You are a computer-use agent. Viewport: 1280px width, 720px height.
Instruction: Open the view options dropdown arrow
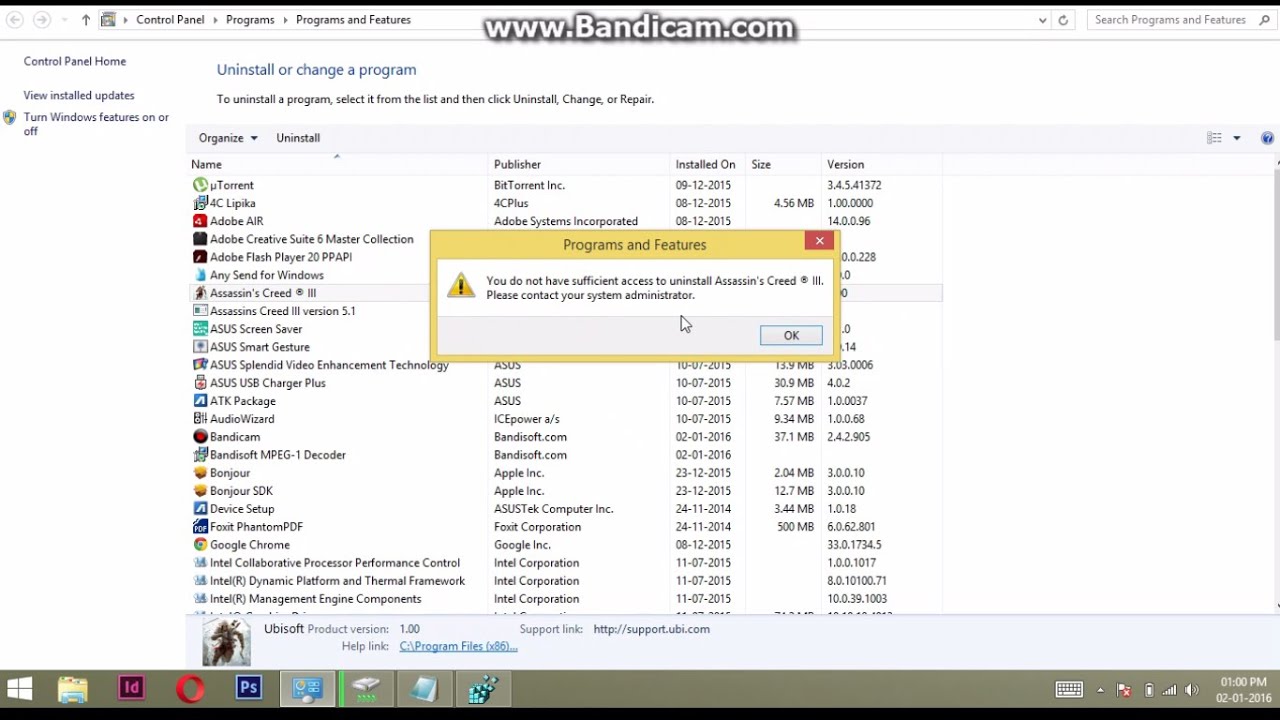(1237, 138)
